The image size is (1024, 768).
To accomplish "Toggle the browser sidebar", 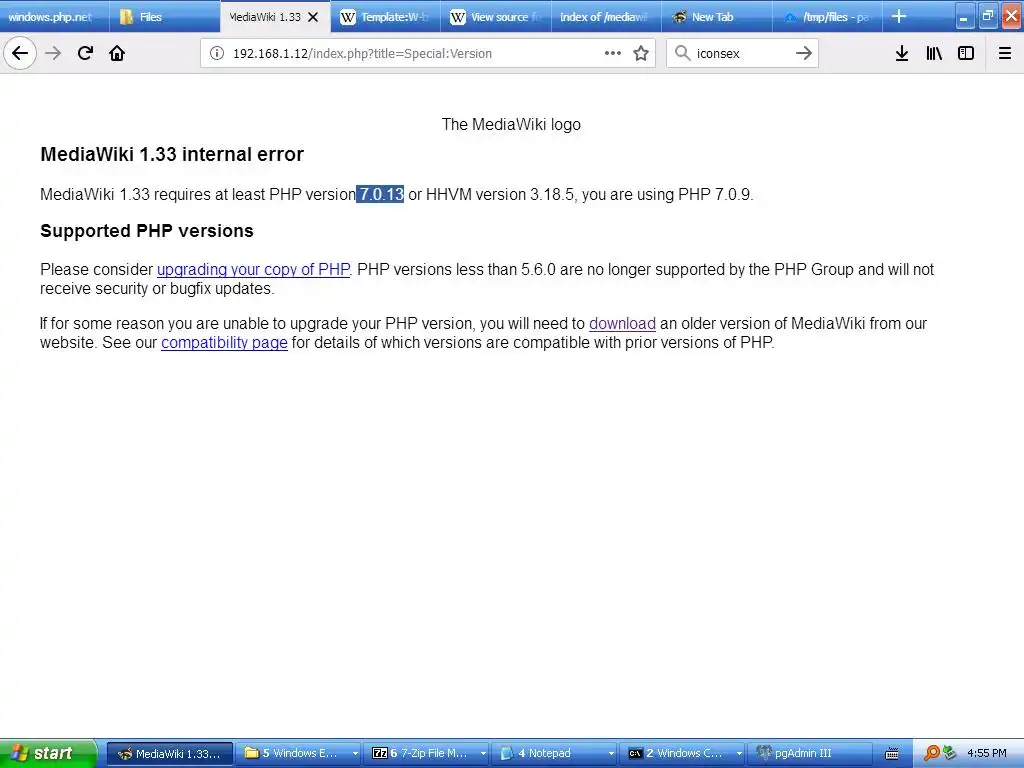I will tap(966, 53).
